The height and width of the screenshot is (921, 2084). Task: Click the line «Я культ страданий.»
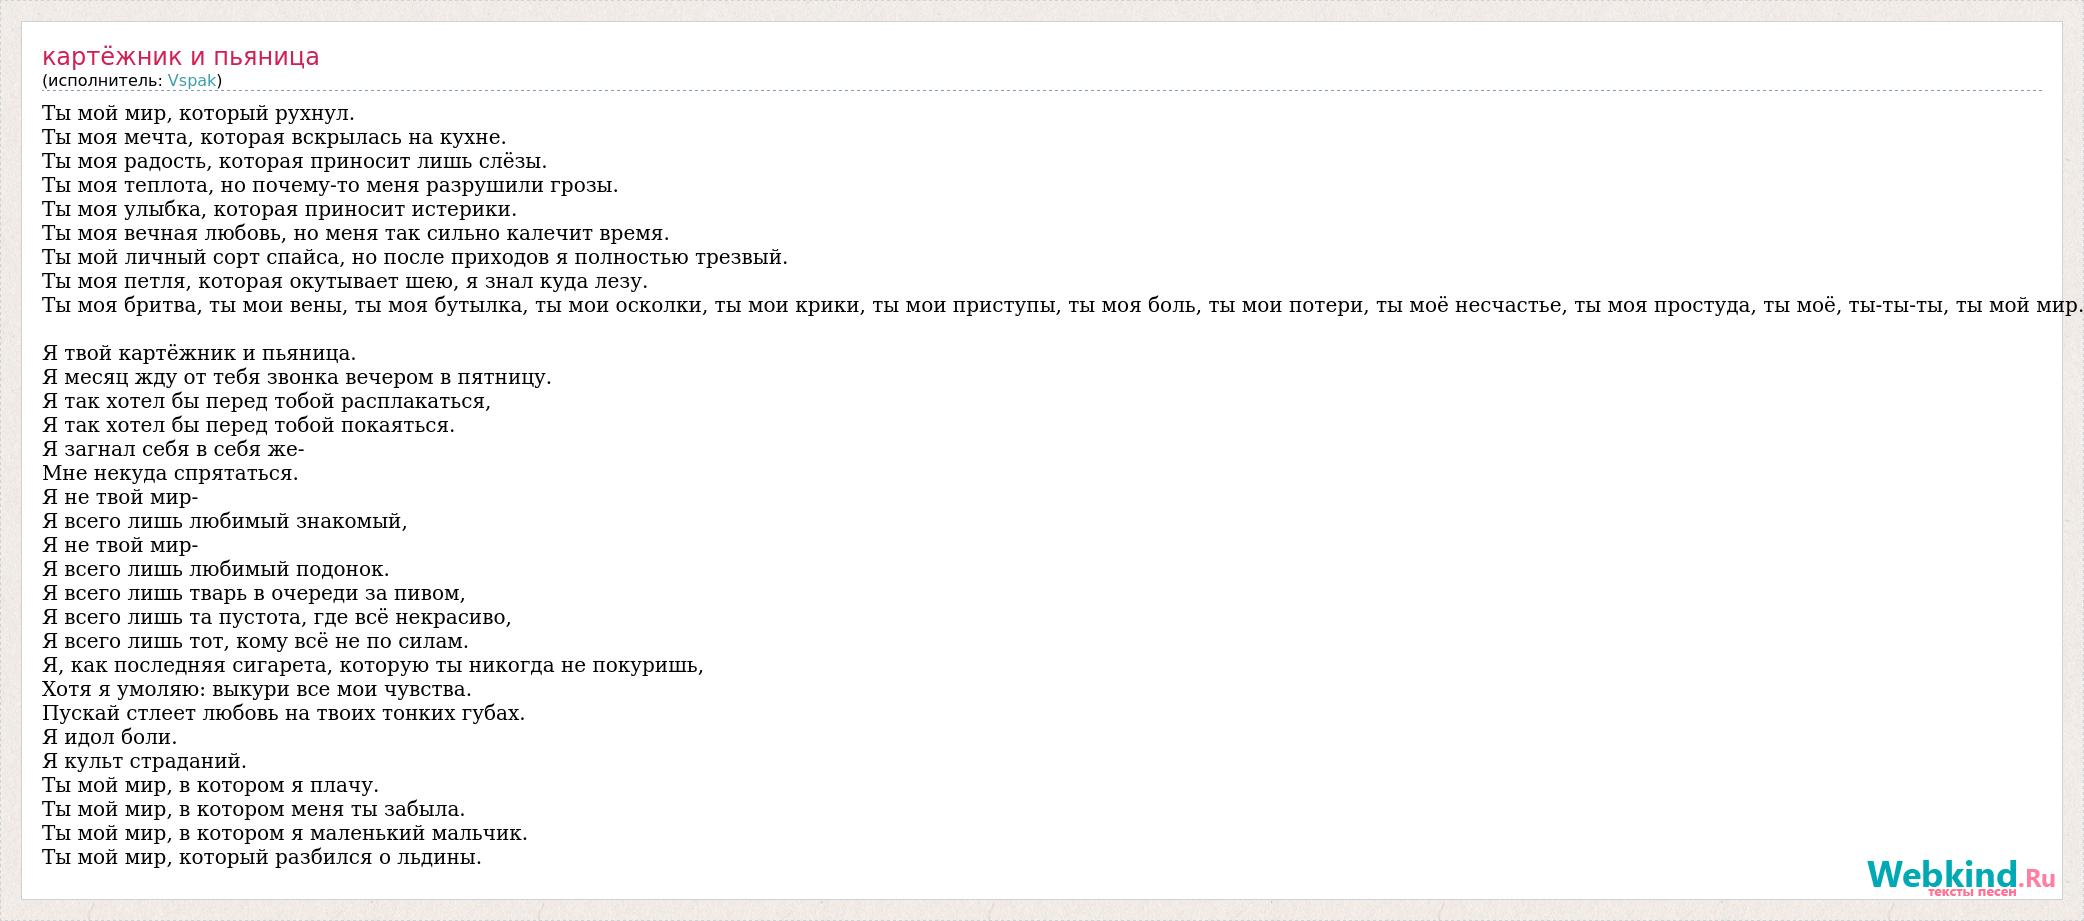tap(144, 761)
